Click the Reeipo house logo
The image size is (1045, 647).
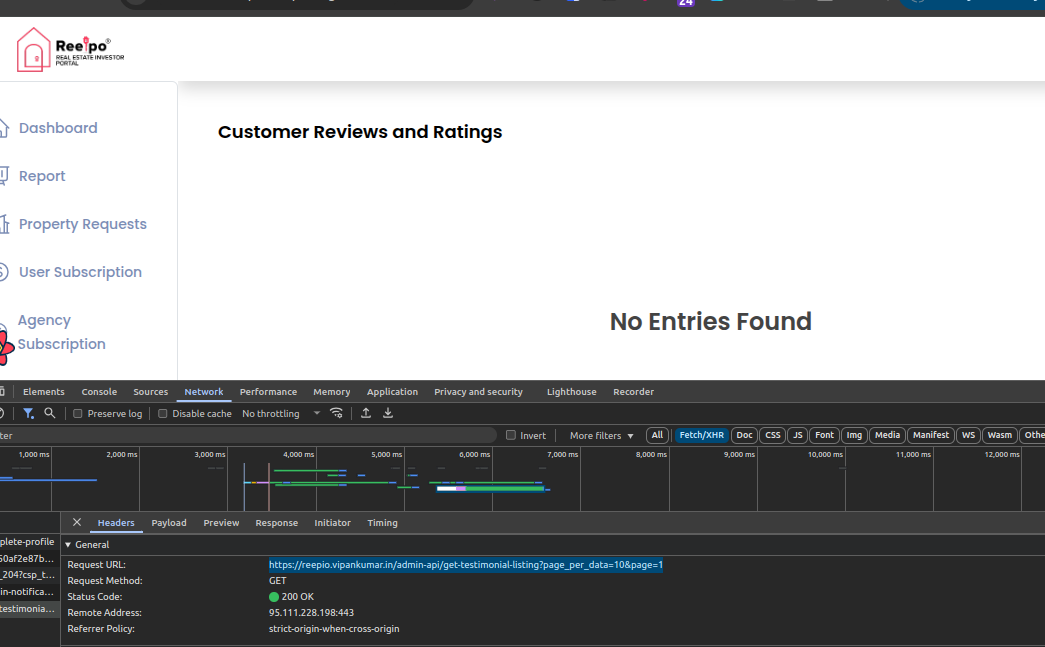click(33, 49)
